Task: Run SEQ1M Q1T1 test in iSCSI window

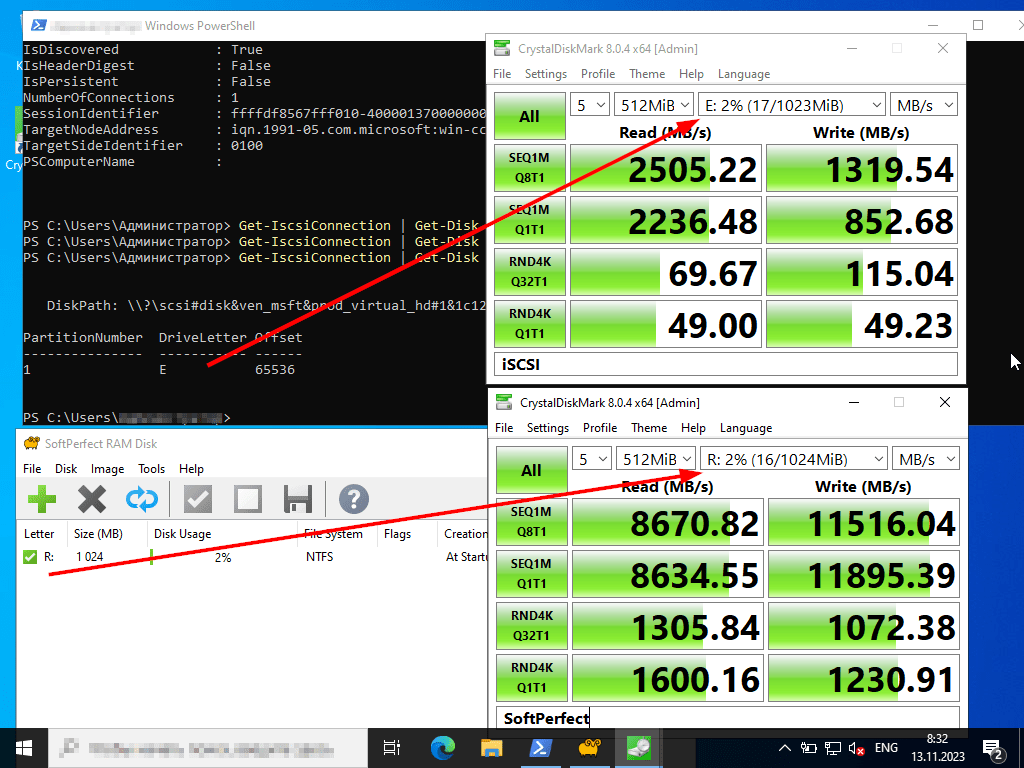Action: pyautogui.click(x=530, y=220)
